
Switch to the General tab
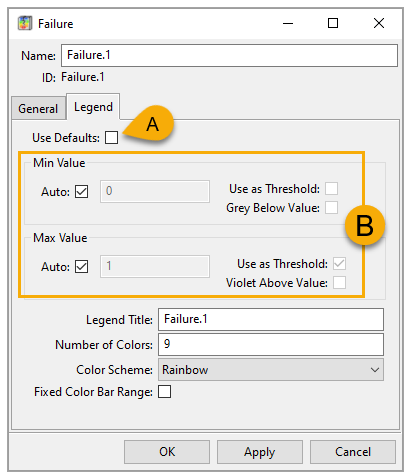coord(38,108)
